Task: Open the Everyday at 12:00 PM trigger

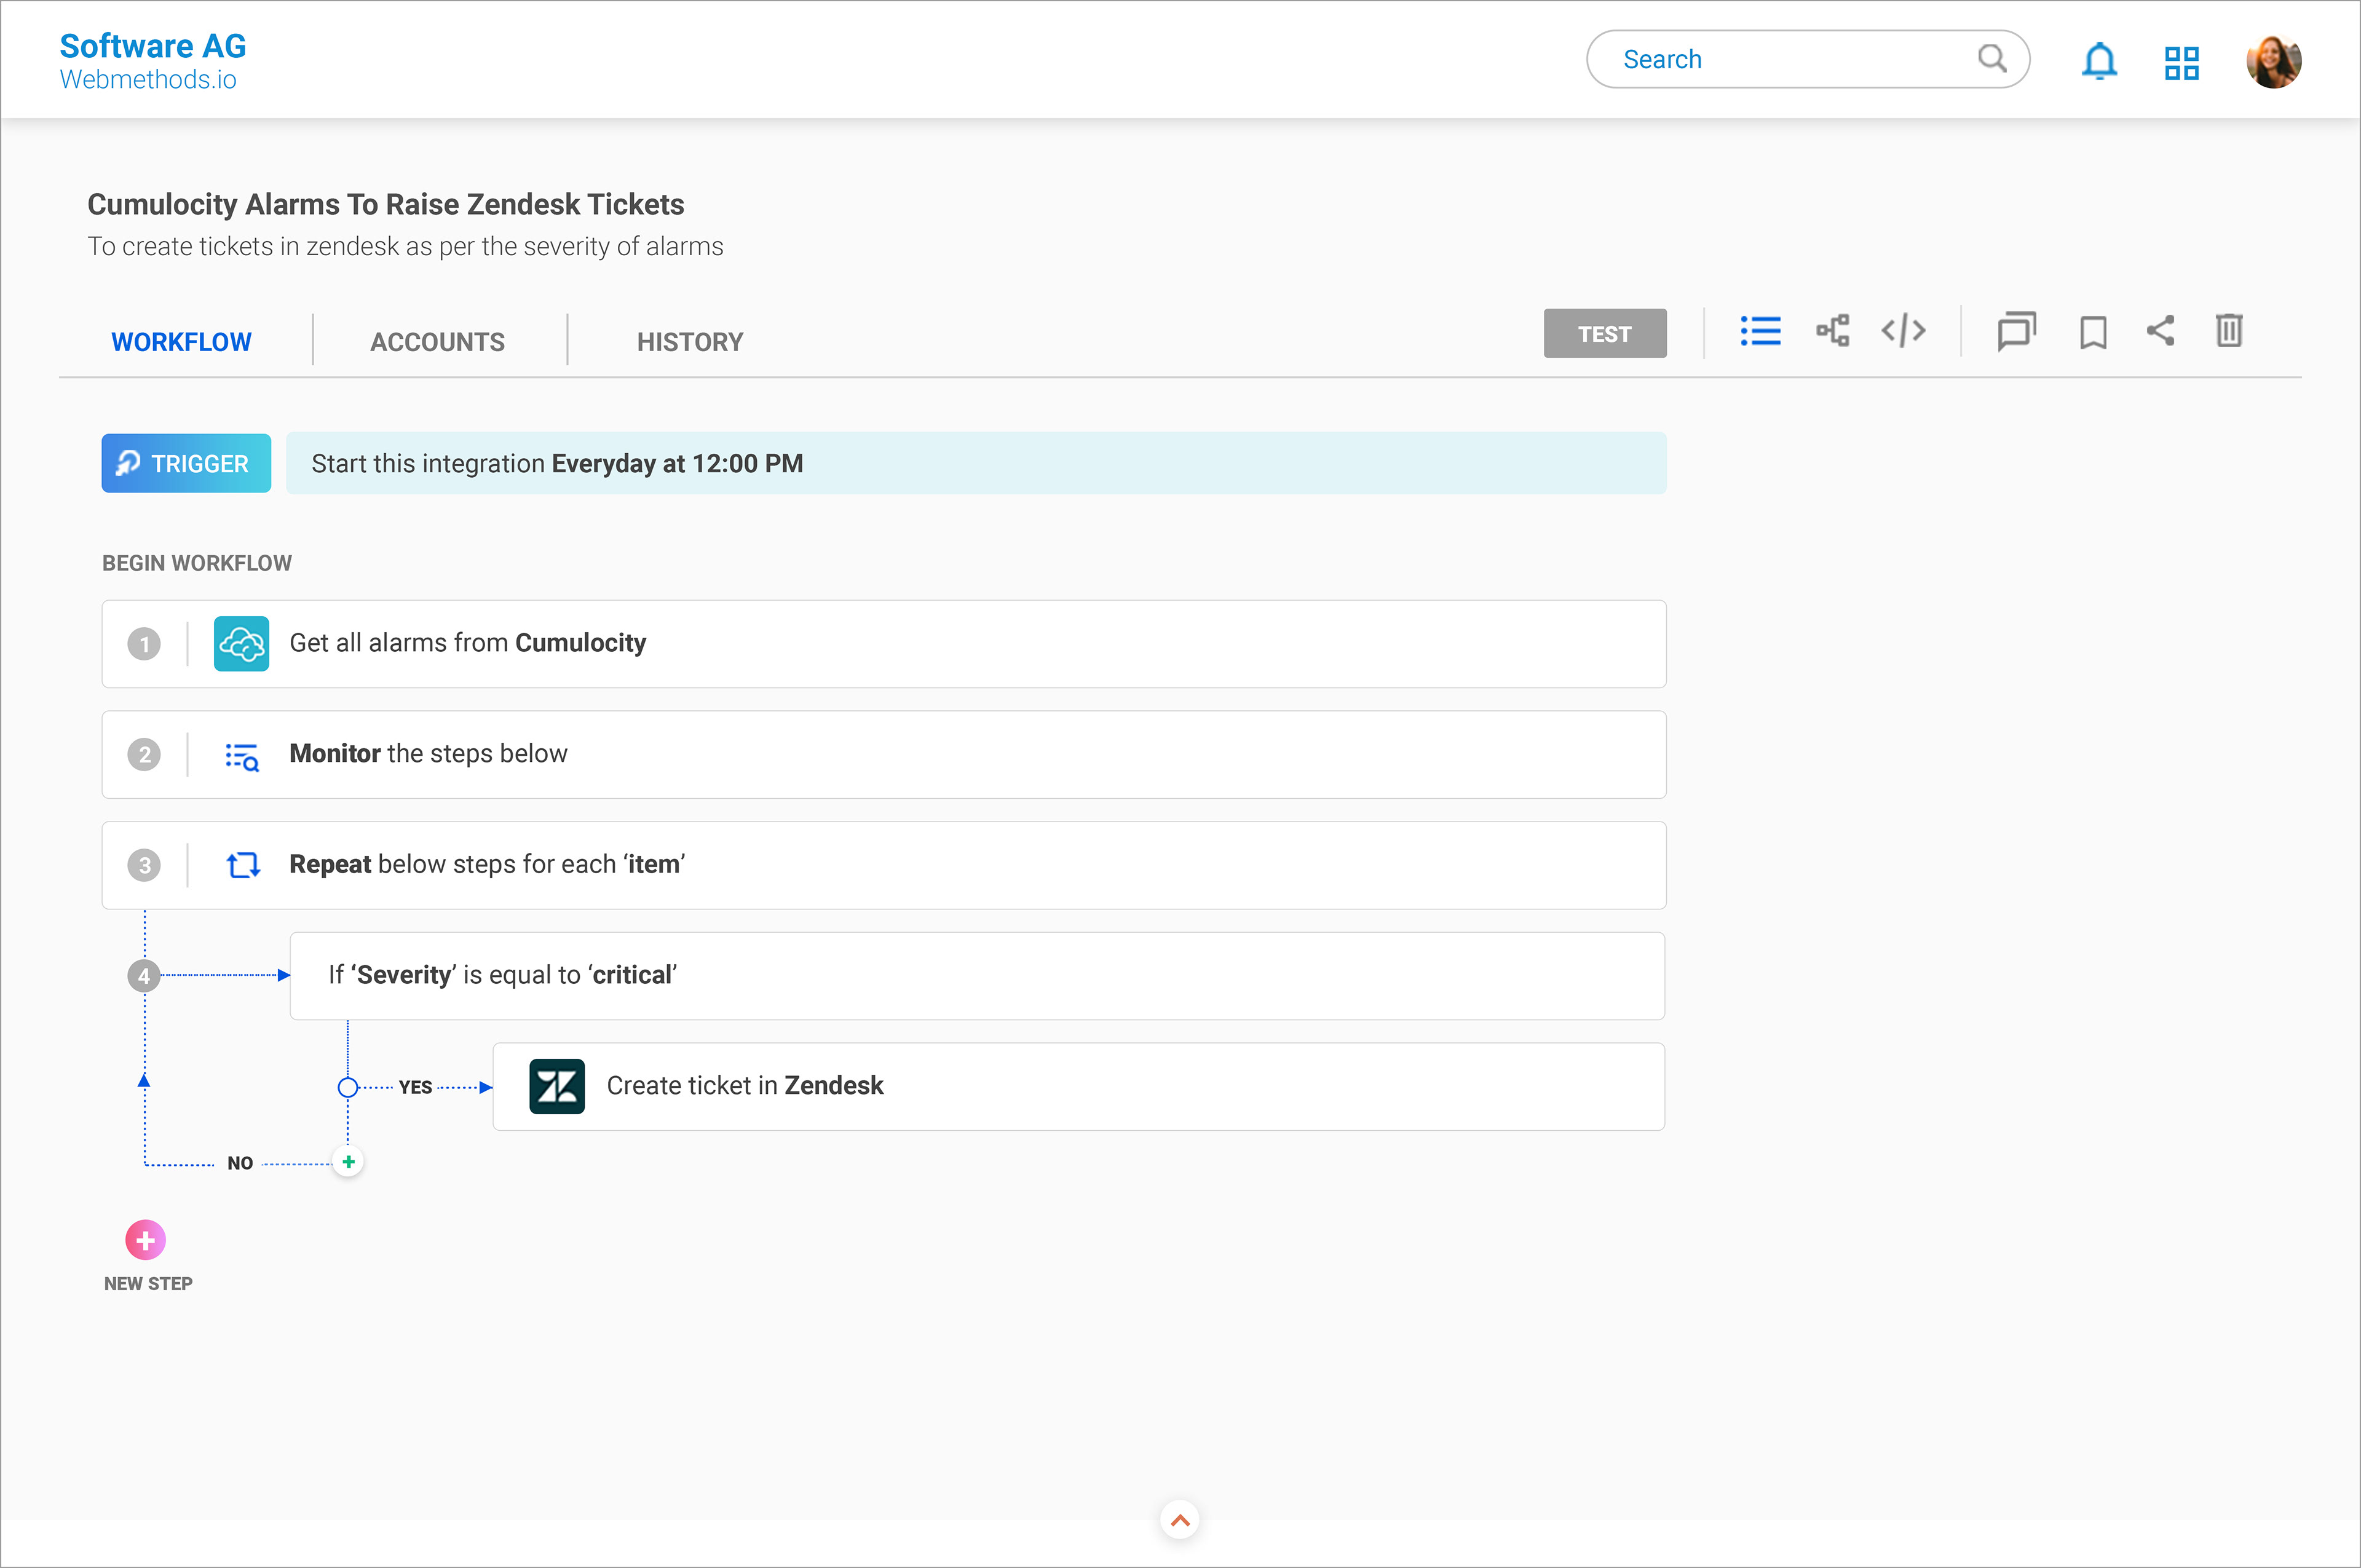Action: pos(976,463)
